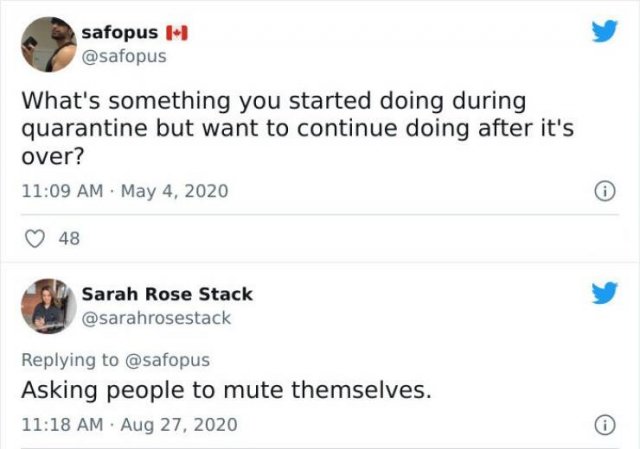Open info icon beside May 4, 2020
The height and width of the screenshot is (449, 640).
(x=605, y=191)
